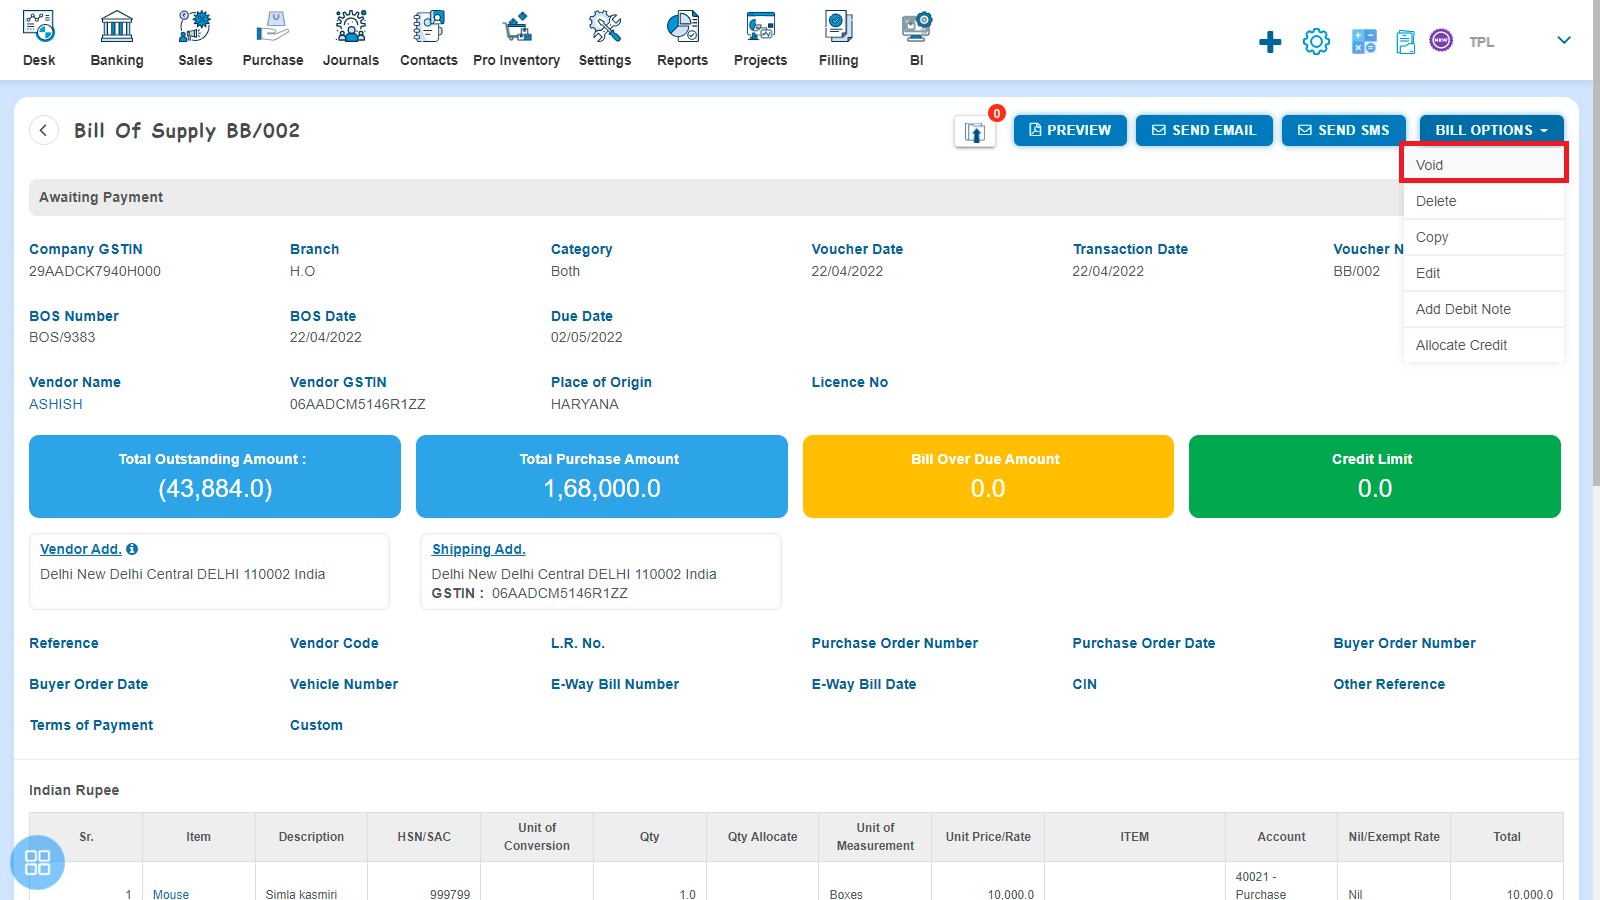Open the calculator icon in header

pos(1364,42)
